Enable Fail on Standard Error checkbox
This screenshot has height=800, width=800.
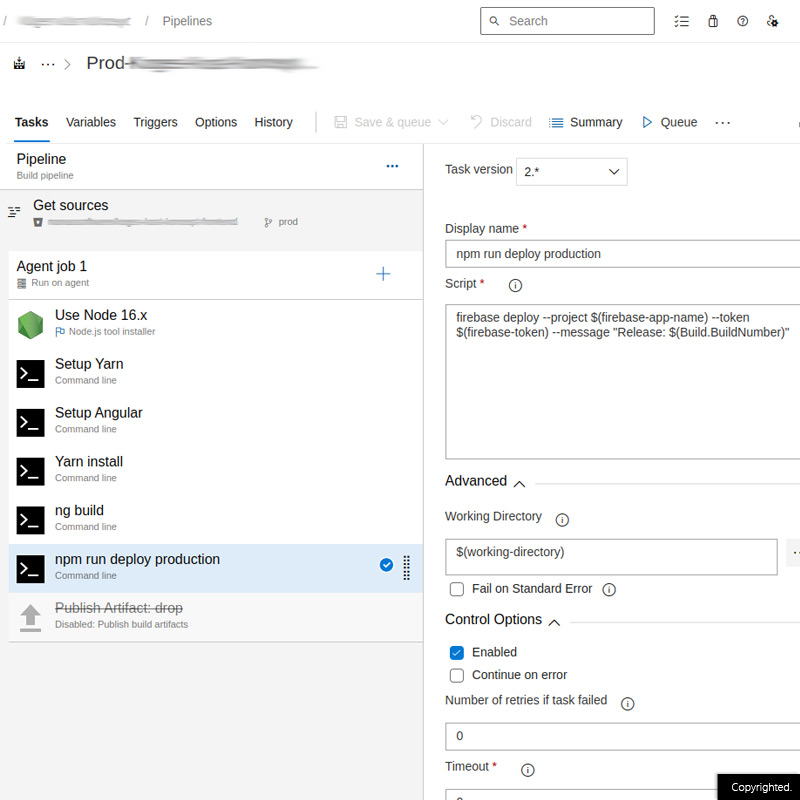coord(457,589)
